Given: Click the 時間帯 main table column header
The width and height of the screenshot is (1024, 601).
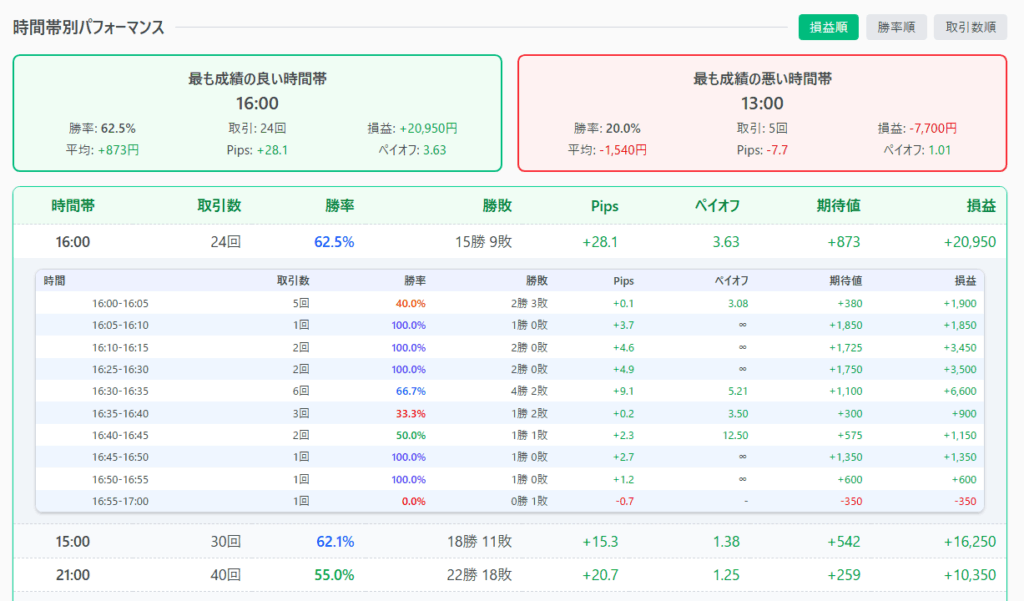Looking at the screenshot, I should click(x=73, y=206).
